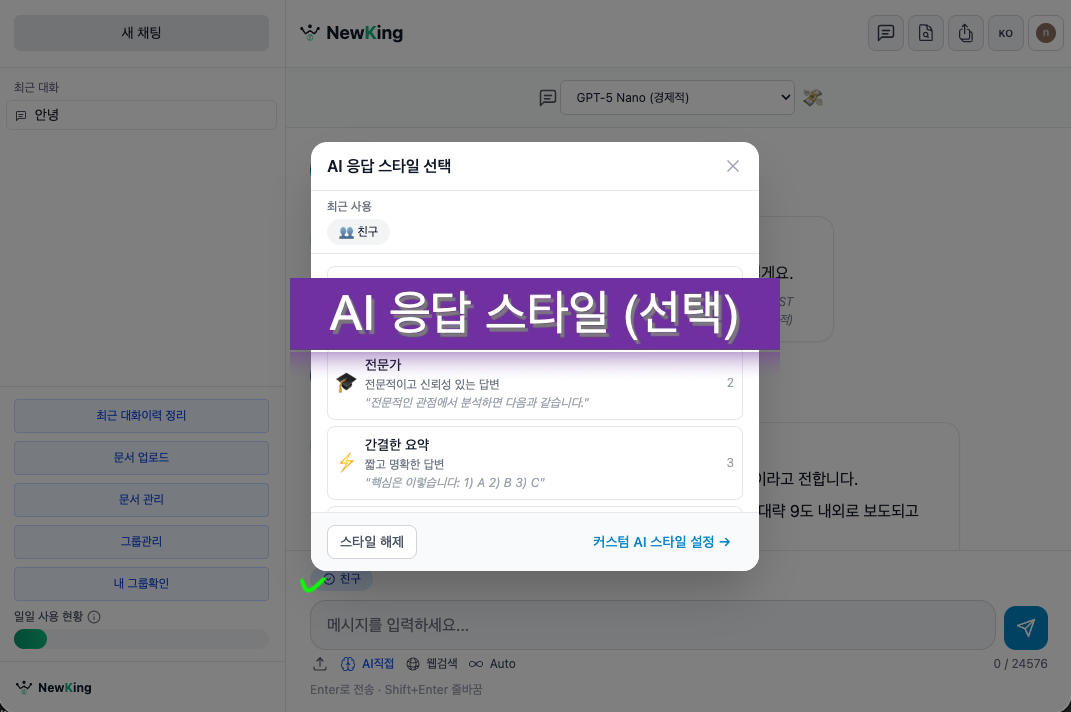Open the GPT-5 Nano model dropdown

pos(677,97)
